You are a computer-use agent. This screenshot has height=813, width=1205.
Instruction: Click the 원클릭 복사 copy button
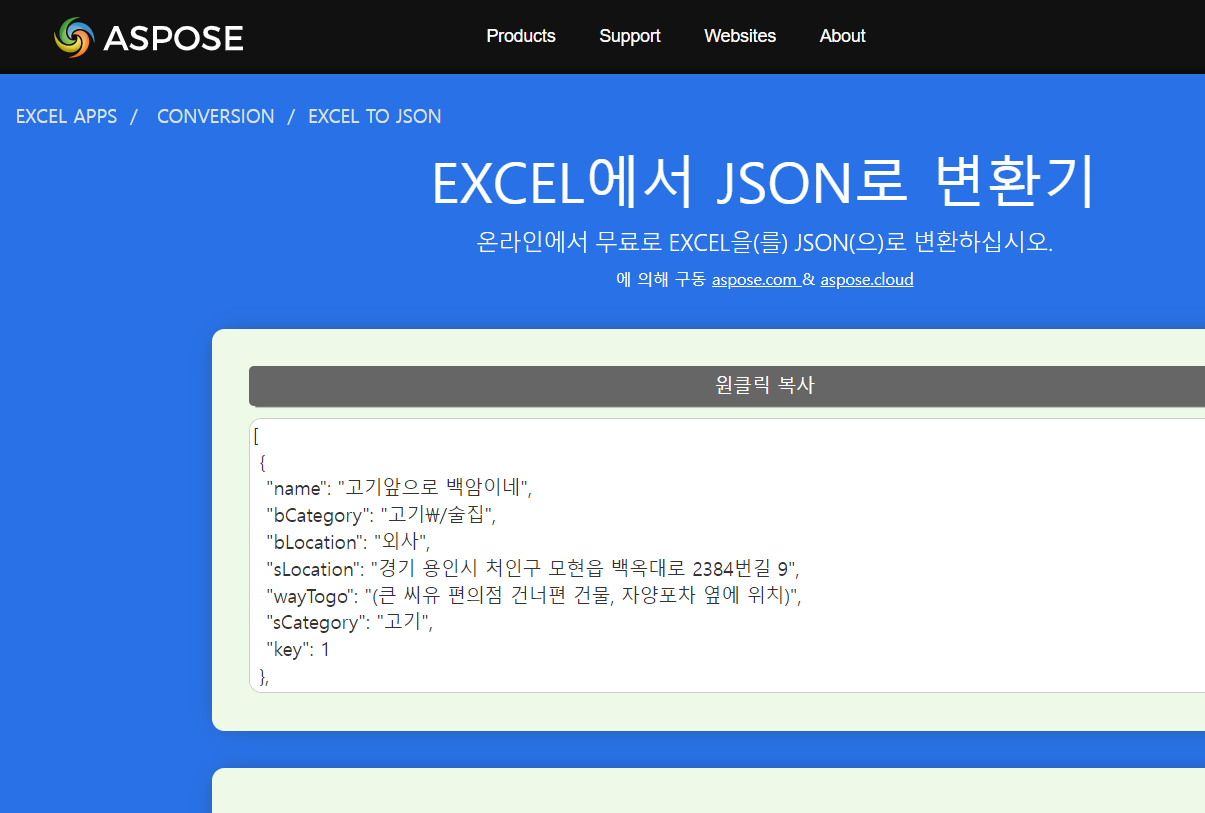[727, 386]
